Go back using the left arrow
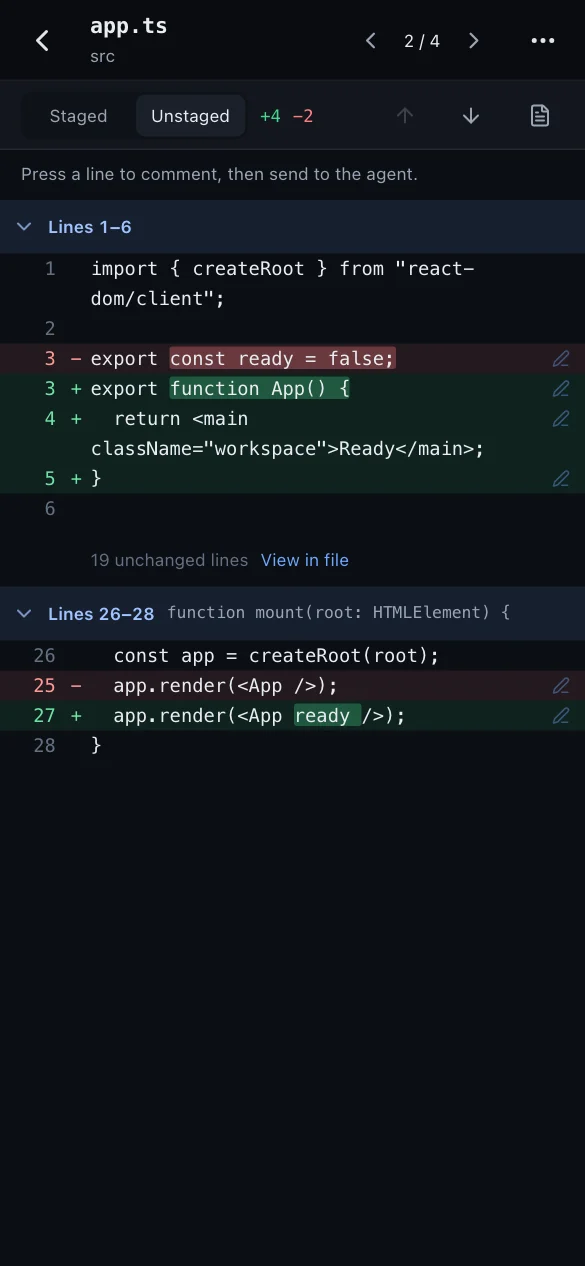The width and height of the screenshot is (585, 1266). click(x=42, y=40)
